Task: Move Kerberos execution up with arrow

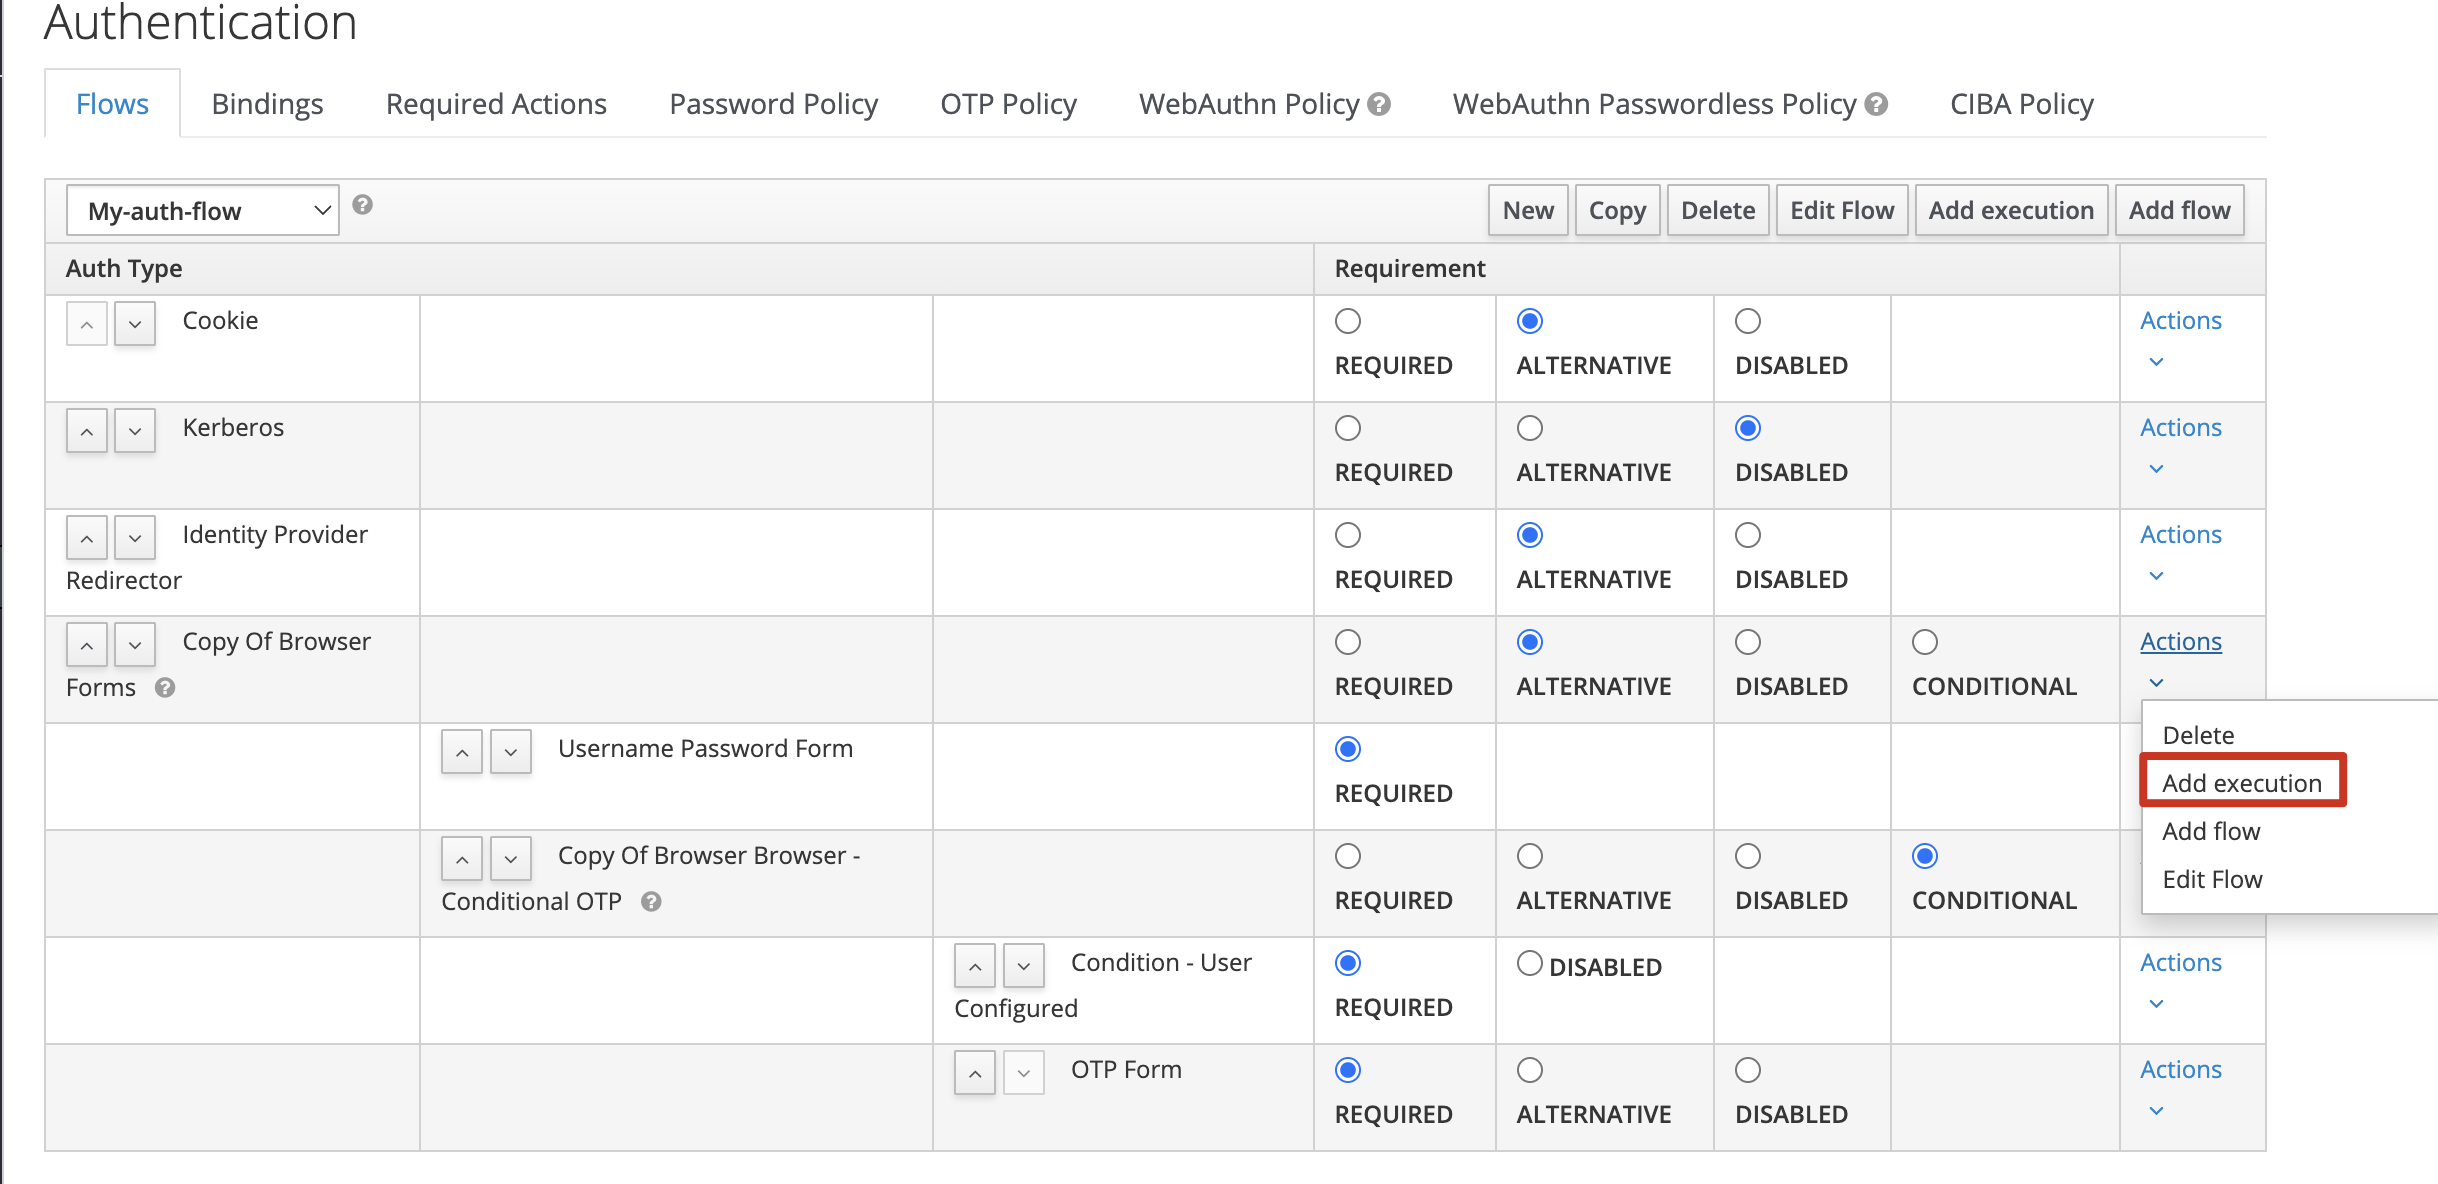Action: (87, 431)
